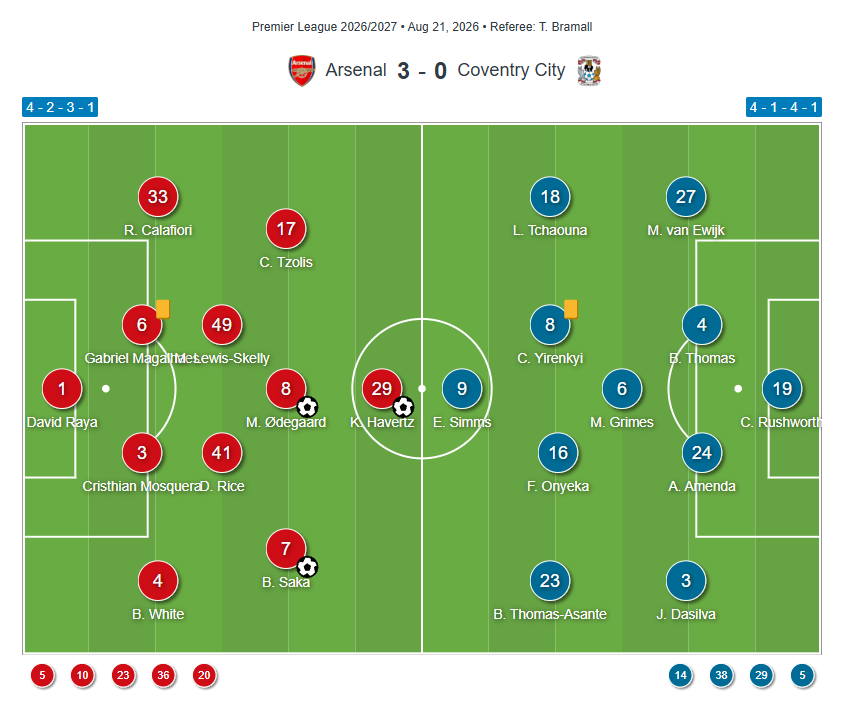Click the Arsenal club crest

(x=302, y=70)
